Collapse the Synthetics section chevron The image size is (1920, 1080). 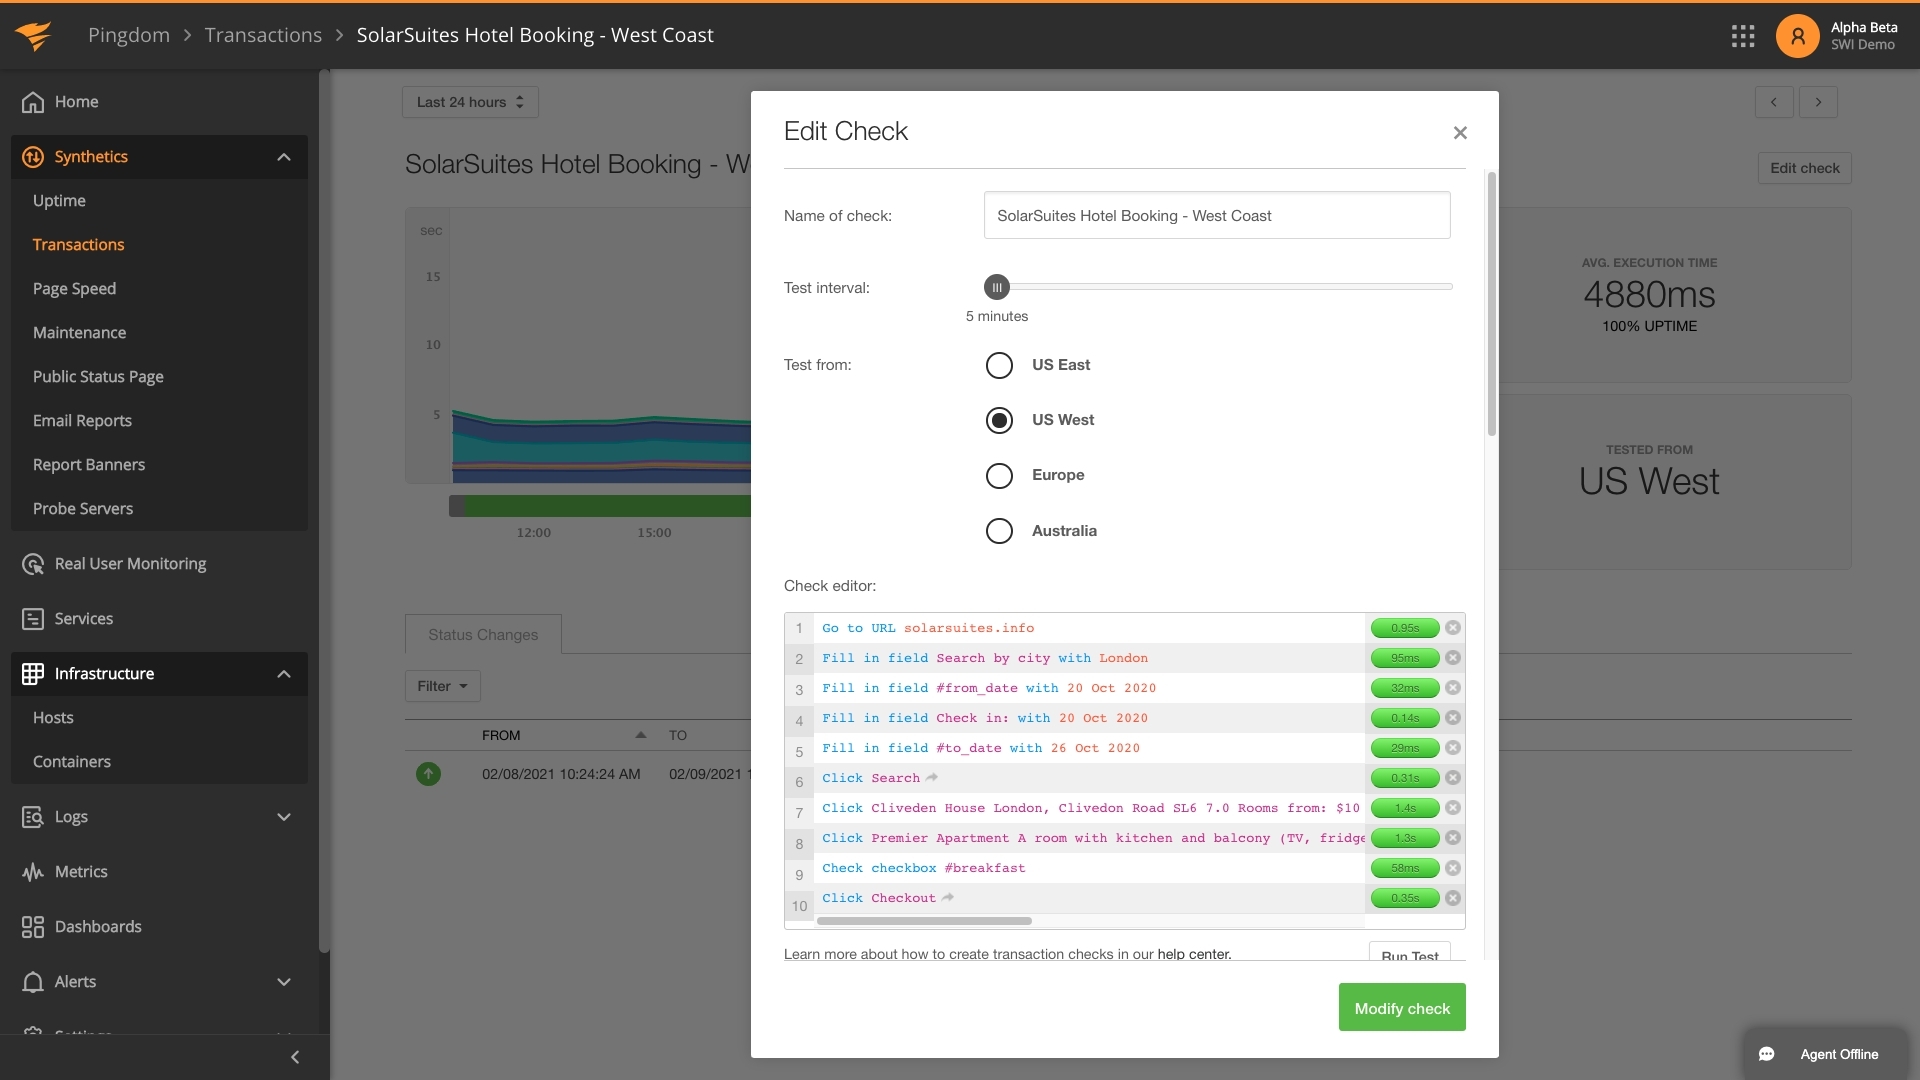tap(284, 157)
